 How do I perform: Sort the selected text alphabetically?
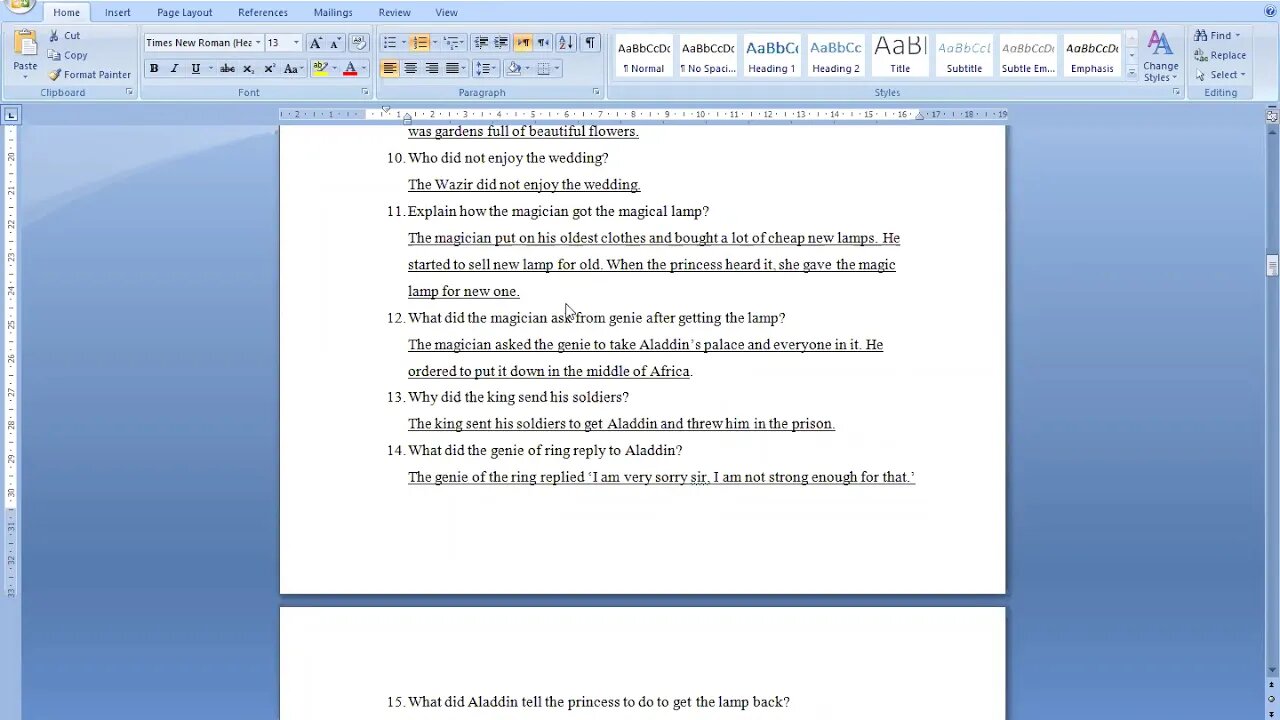point(565,42)
